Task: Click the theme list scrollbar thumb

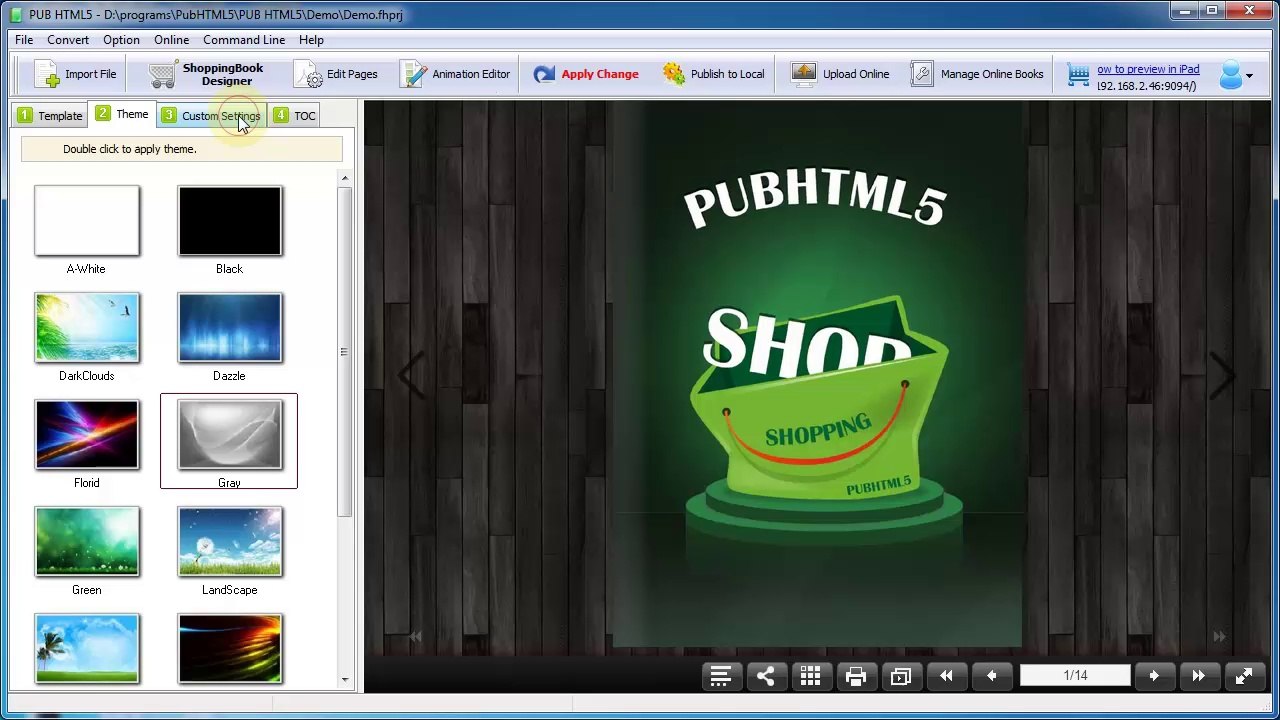Action: click(345, 351)
